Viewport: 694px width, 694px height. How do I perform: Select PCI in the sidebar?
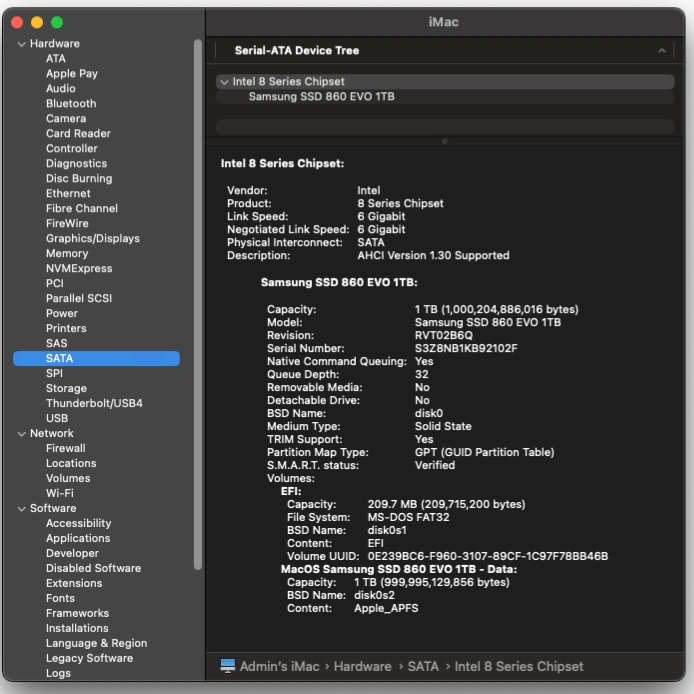(x=55, y=284)
